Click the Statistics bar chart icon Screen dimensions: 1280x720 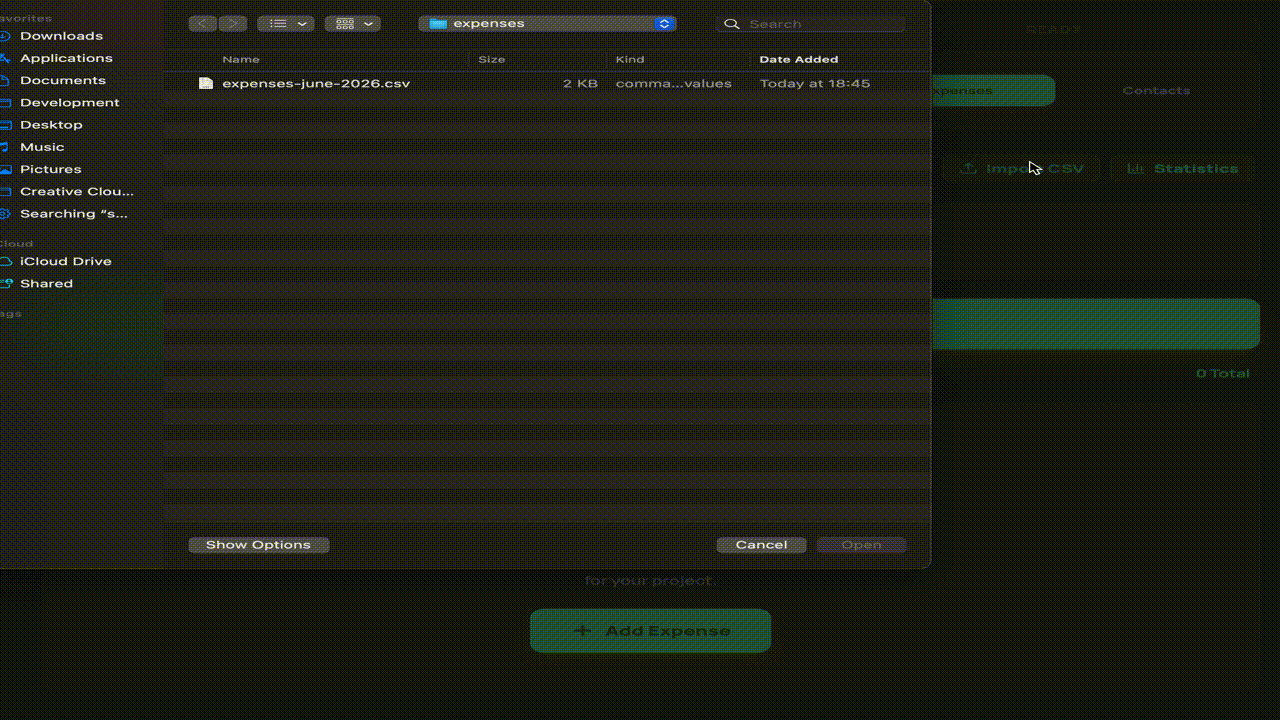pos(1135,169)
